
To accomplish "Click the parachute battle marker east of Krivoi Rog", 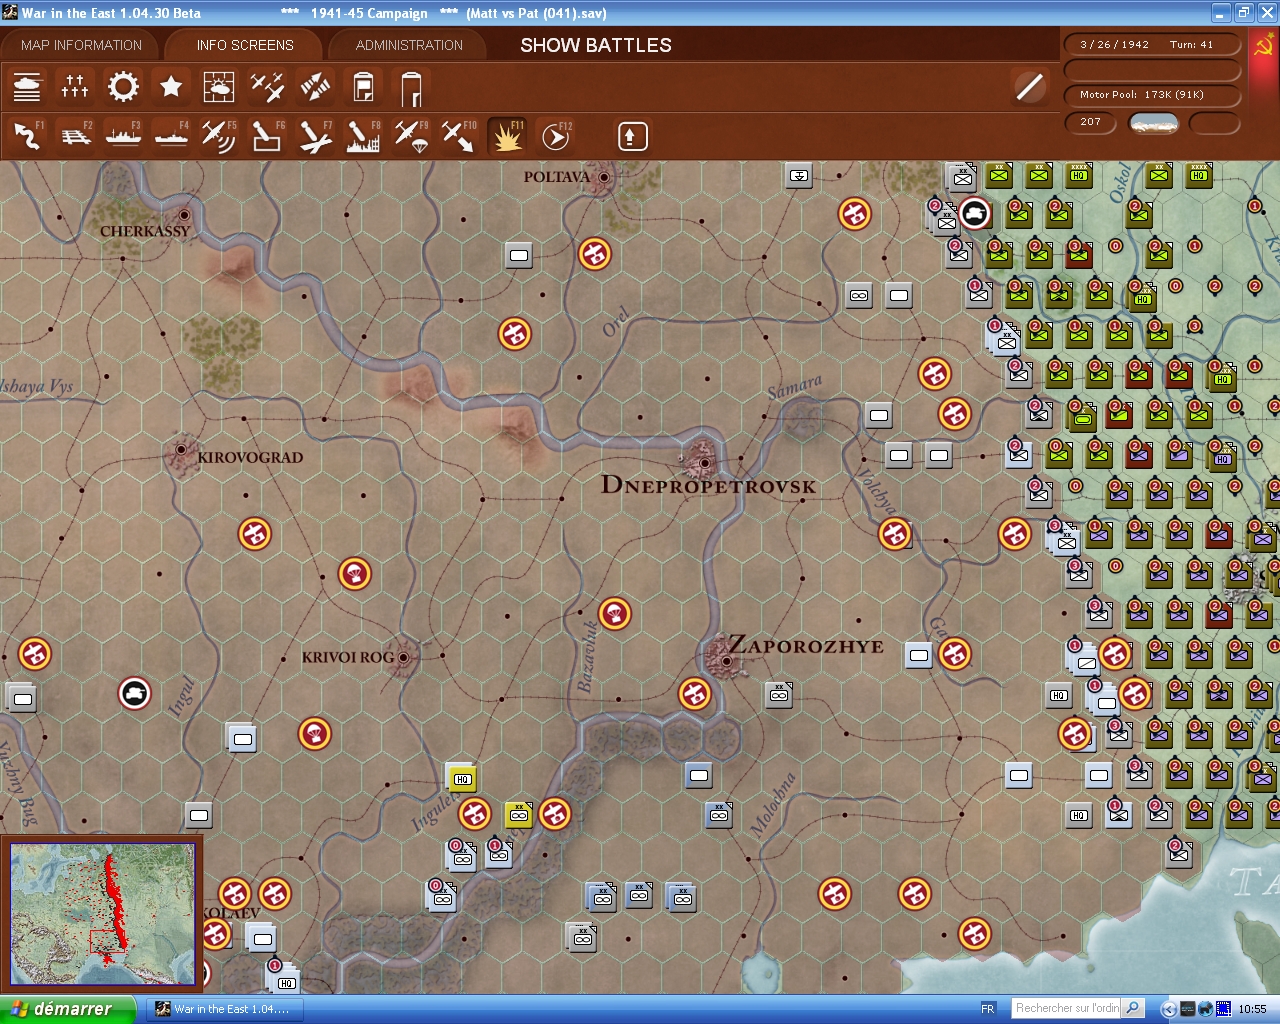I will pos(615,613).
